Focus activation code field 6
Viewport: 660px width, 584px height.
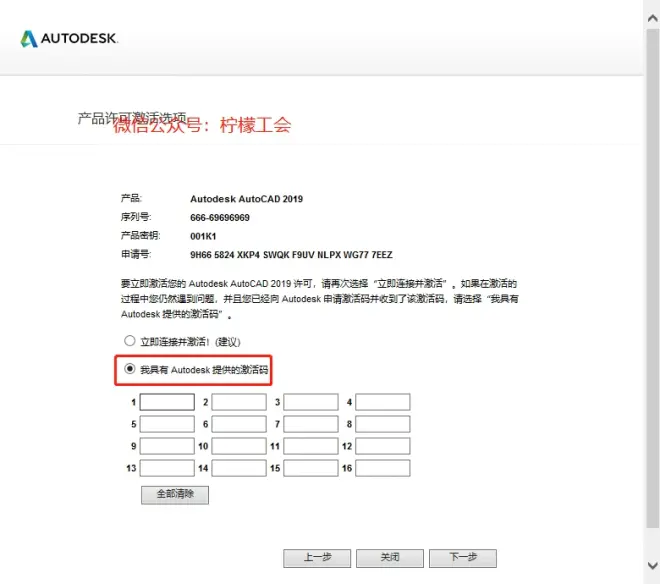[239, 424]
